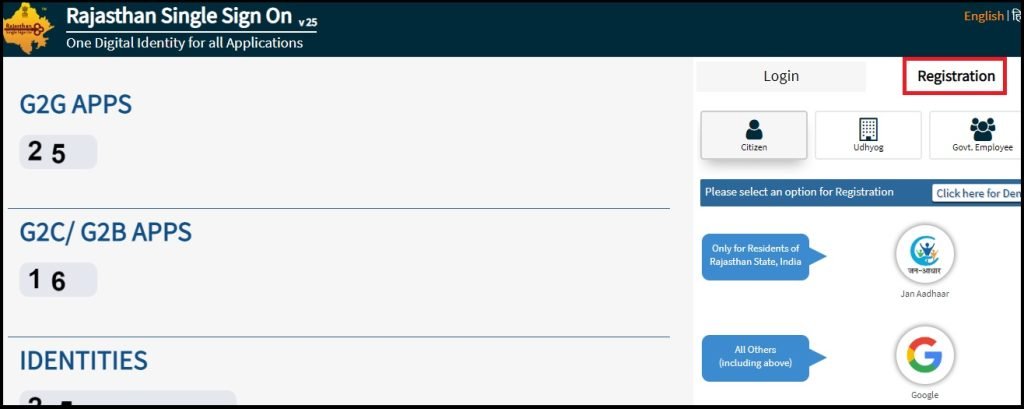Choose the Udhyog building icon
This screenshot has height=409, width=1024.
868,129
